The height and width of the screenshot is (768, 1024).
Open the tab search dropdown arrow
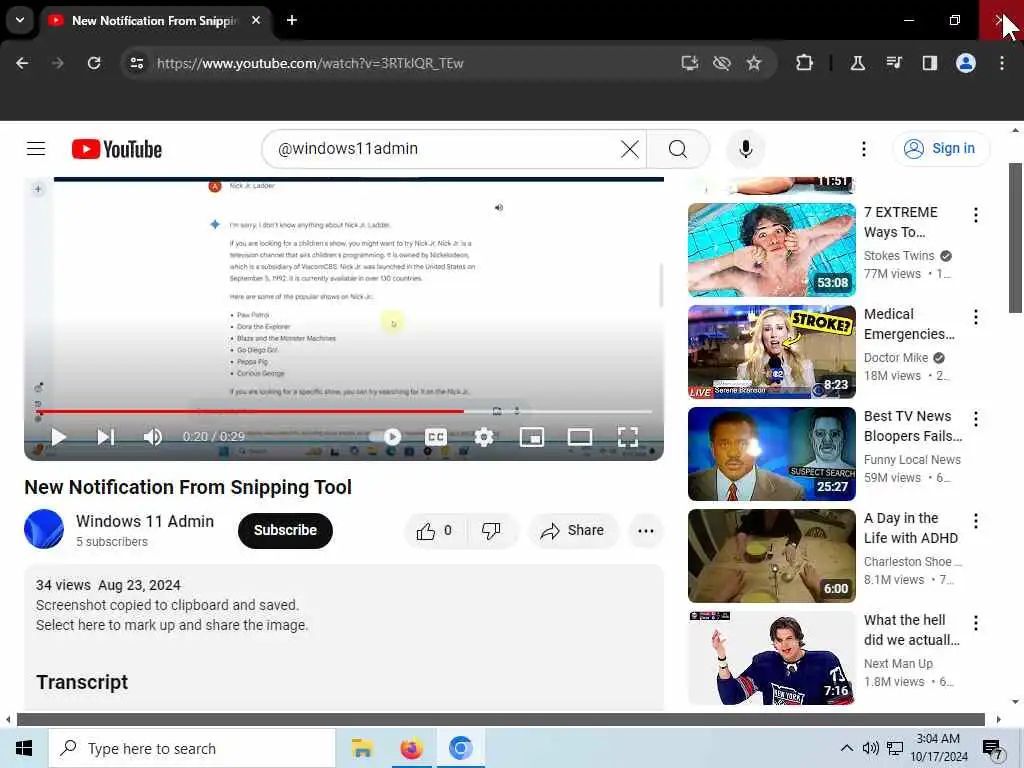20,20
